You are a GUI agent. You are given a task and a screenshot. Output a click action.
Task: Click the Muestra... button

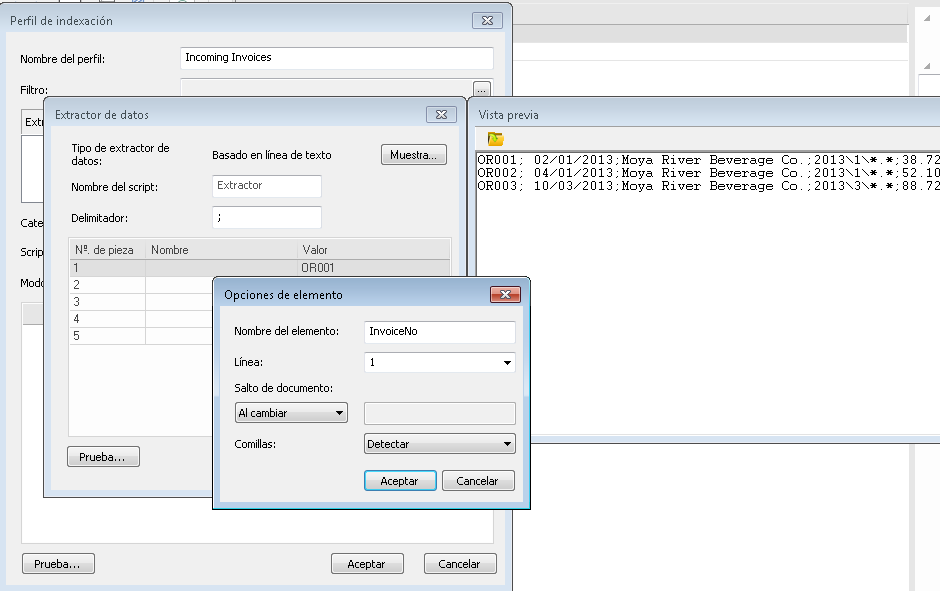[x=413, y=155]
